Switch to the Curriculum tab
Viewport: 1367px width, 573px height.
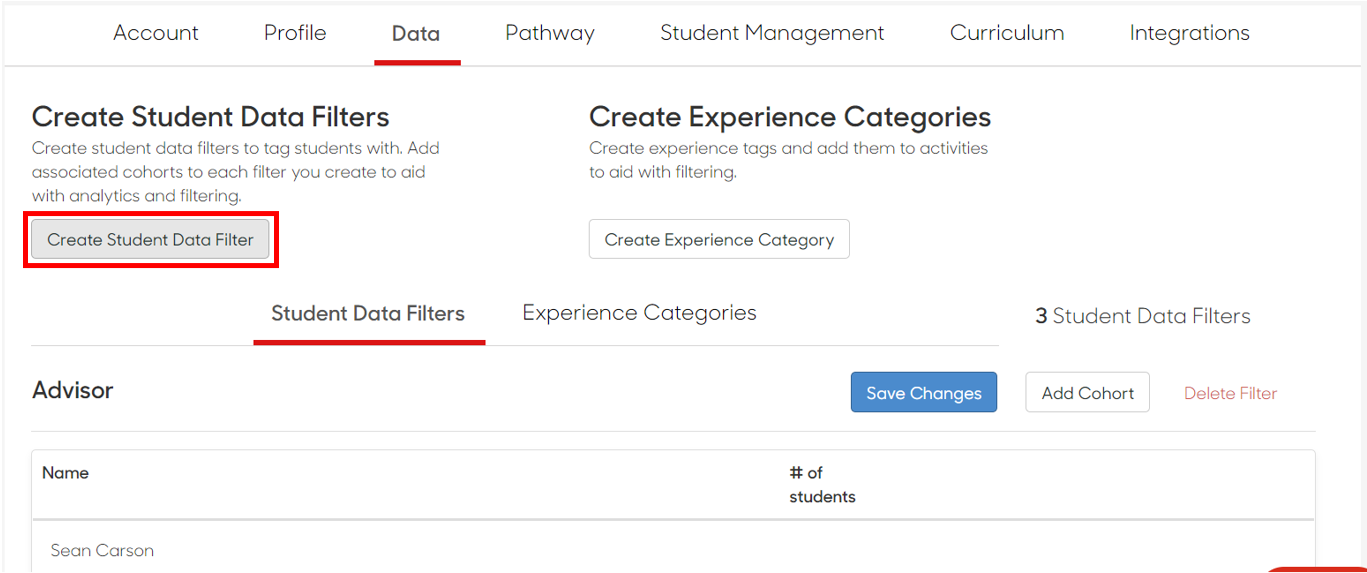(x=1007, y=33)
